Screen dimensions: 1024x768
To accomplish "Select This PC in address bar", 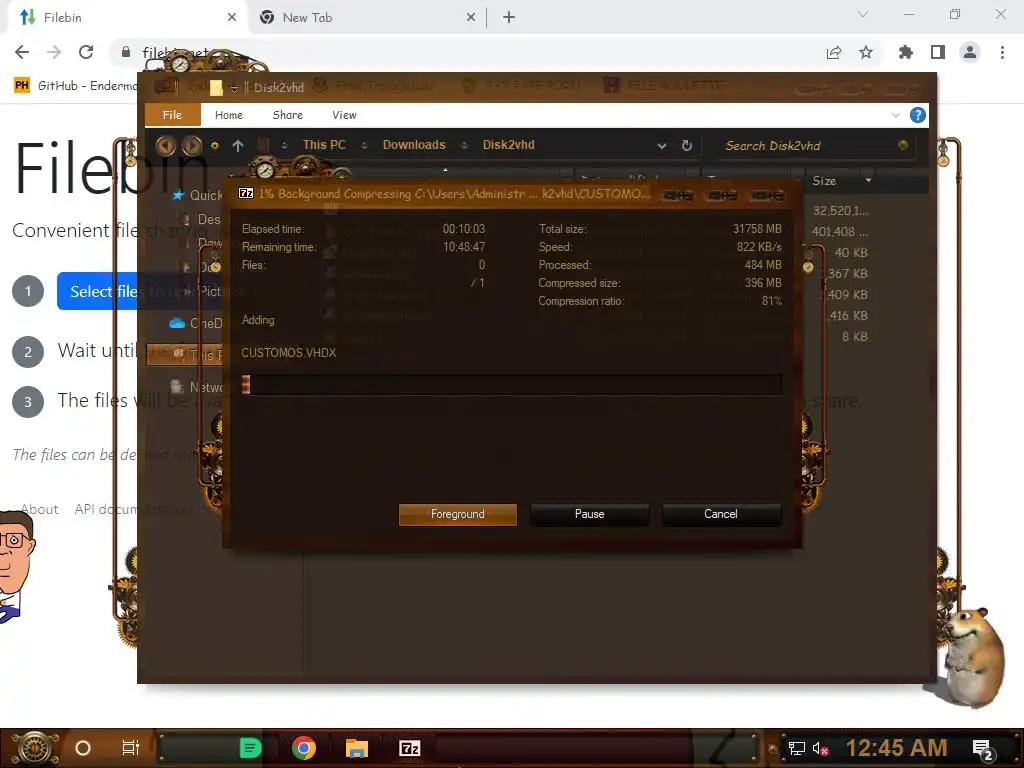I will pos(324,145).
